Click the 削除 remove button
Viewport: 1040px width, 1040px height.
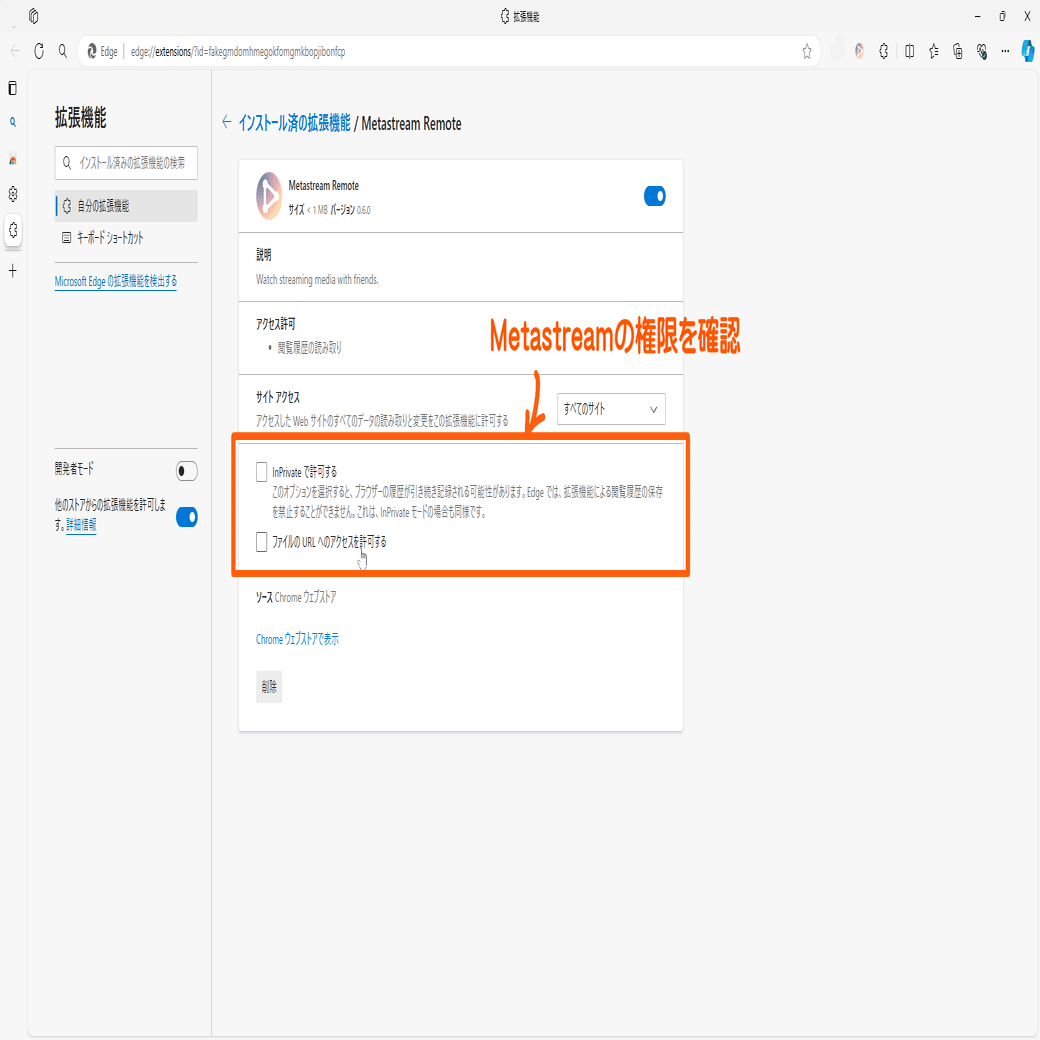pos(269,686)
